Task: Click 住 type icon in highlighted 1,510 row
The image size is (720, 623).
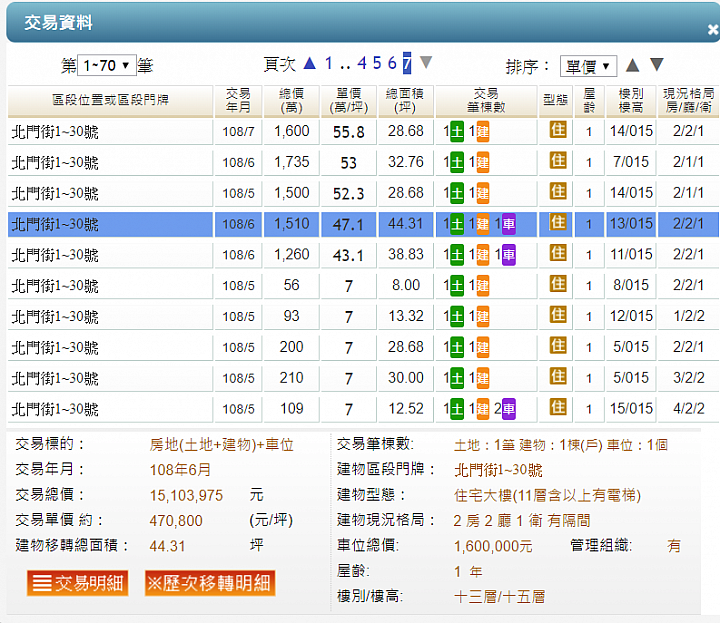Action: click(x=558, y=222)
